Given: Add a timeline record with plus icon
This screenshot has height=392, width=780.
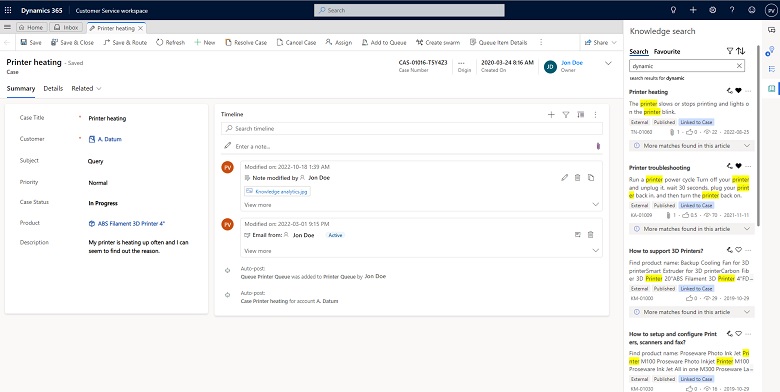Looking at the screenshot, I should pos(551,115).
